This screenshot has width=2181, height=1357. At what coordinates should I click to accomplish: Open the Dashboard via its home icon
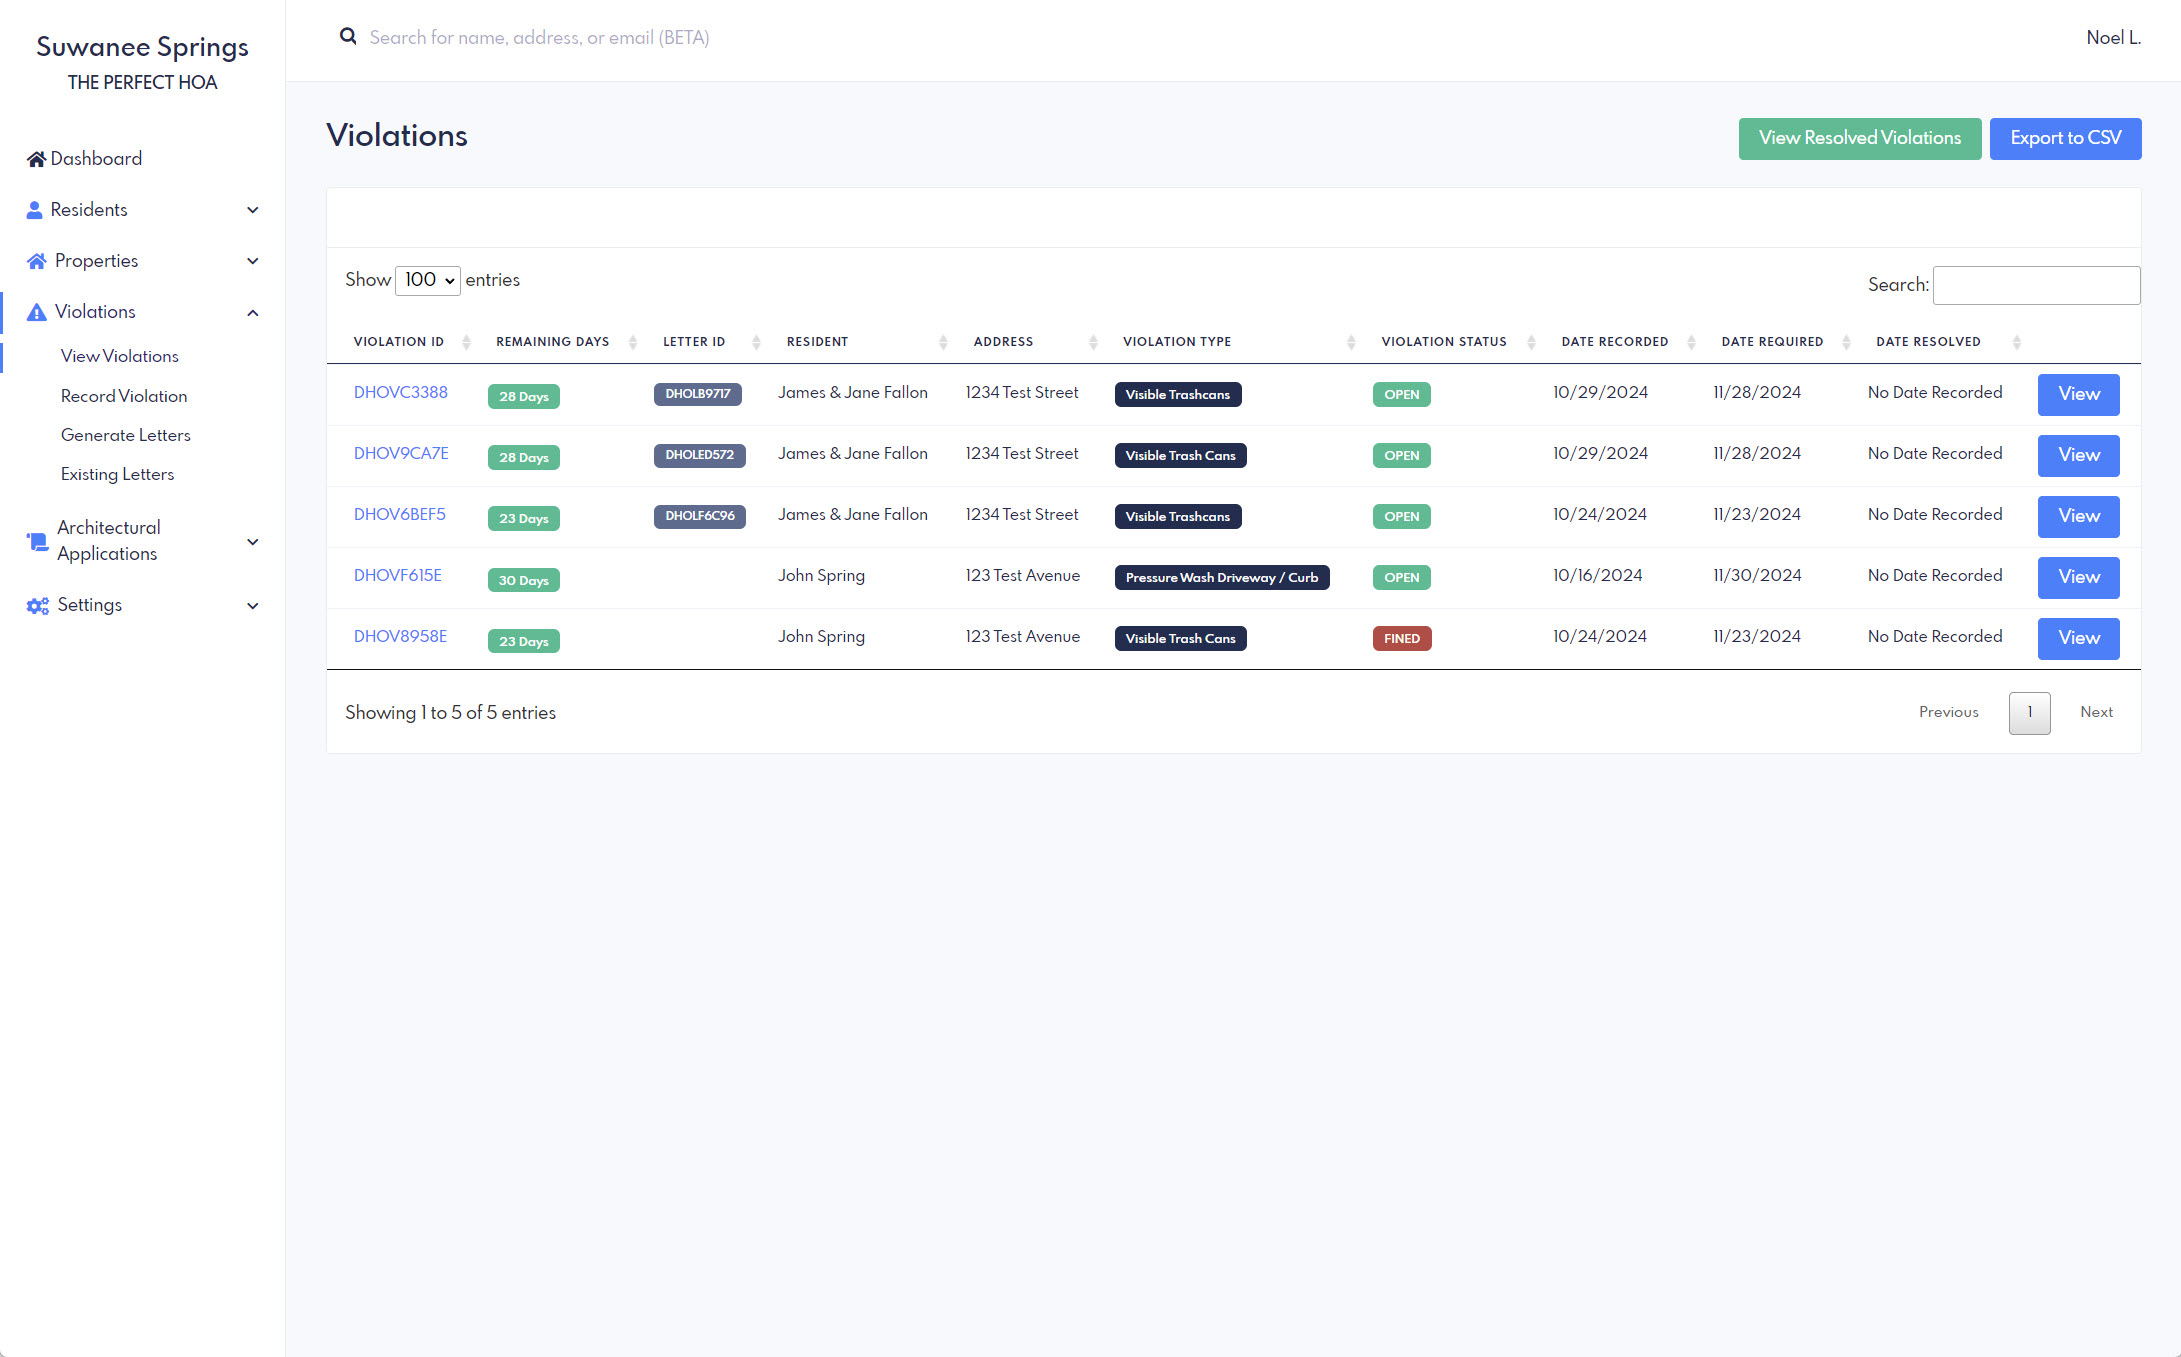point(36,158)
